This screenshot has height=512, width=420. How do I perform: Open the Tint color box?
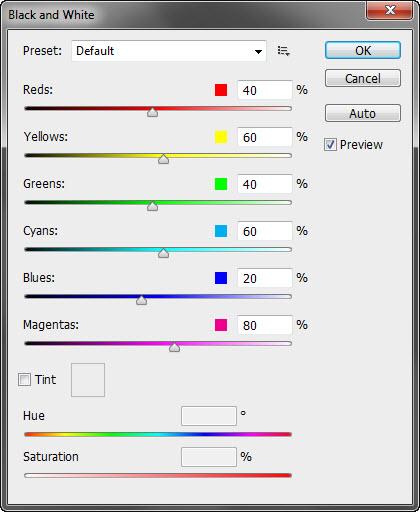88,380
